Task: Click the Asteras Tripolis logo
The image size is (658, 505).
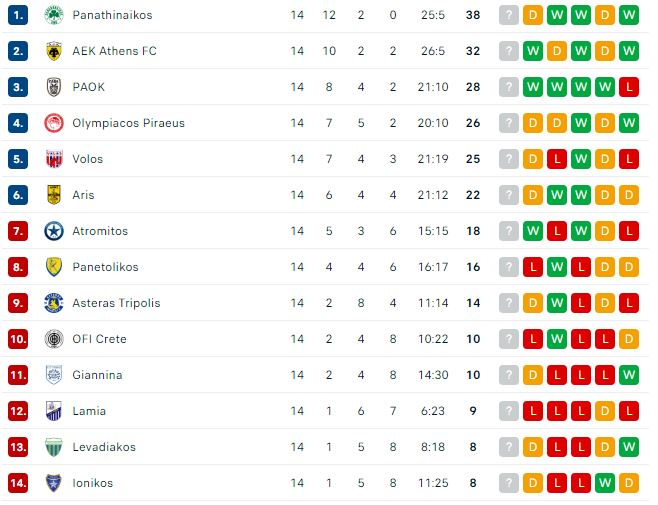Action: [x=54, y=303]
